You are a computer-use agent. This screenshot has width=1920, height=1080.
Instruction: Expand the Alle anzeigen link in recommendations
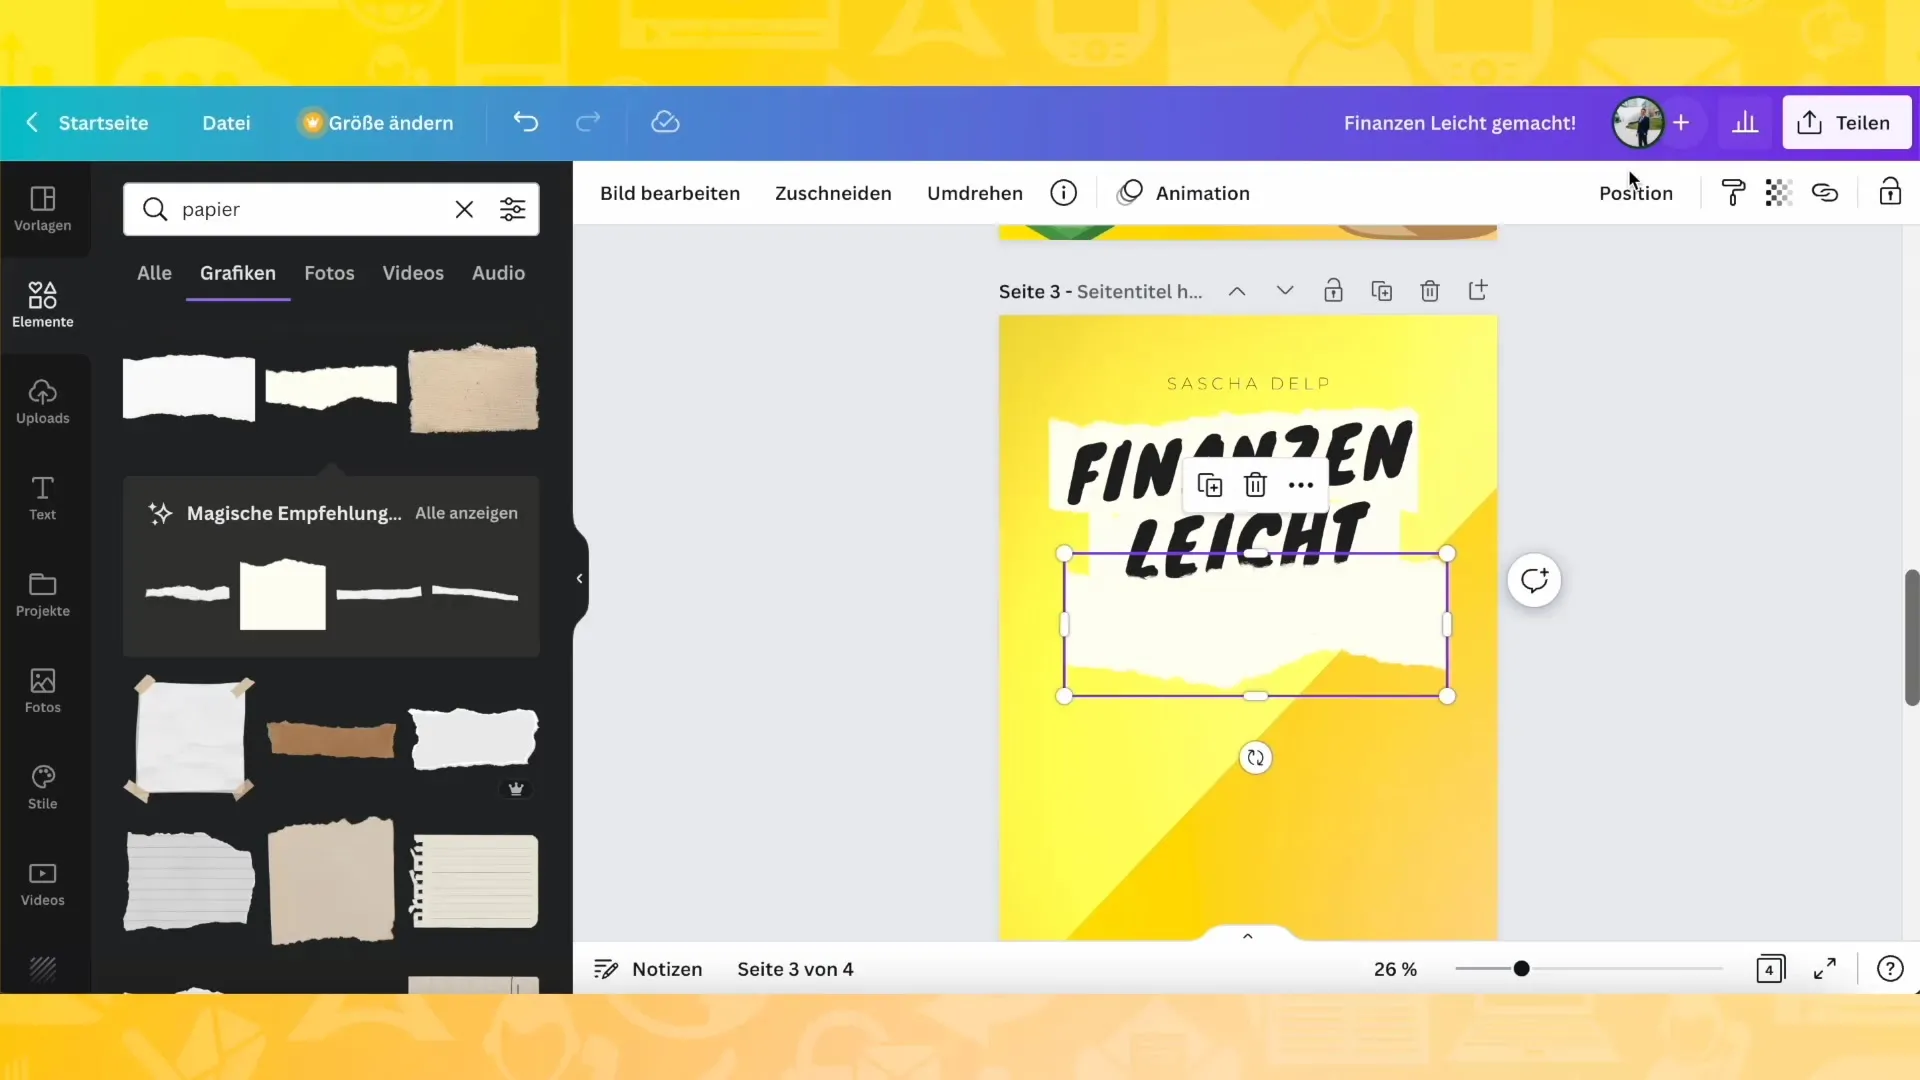coord(465,513)
